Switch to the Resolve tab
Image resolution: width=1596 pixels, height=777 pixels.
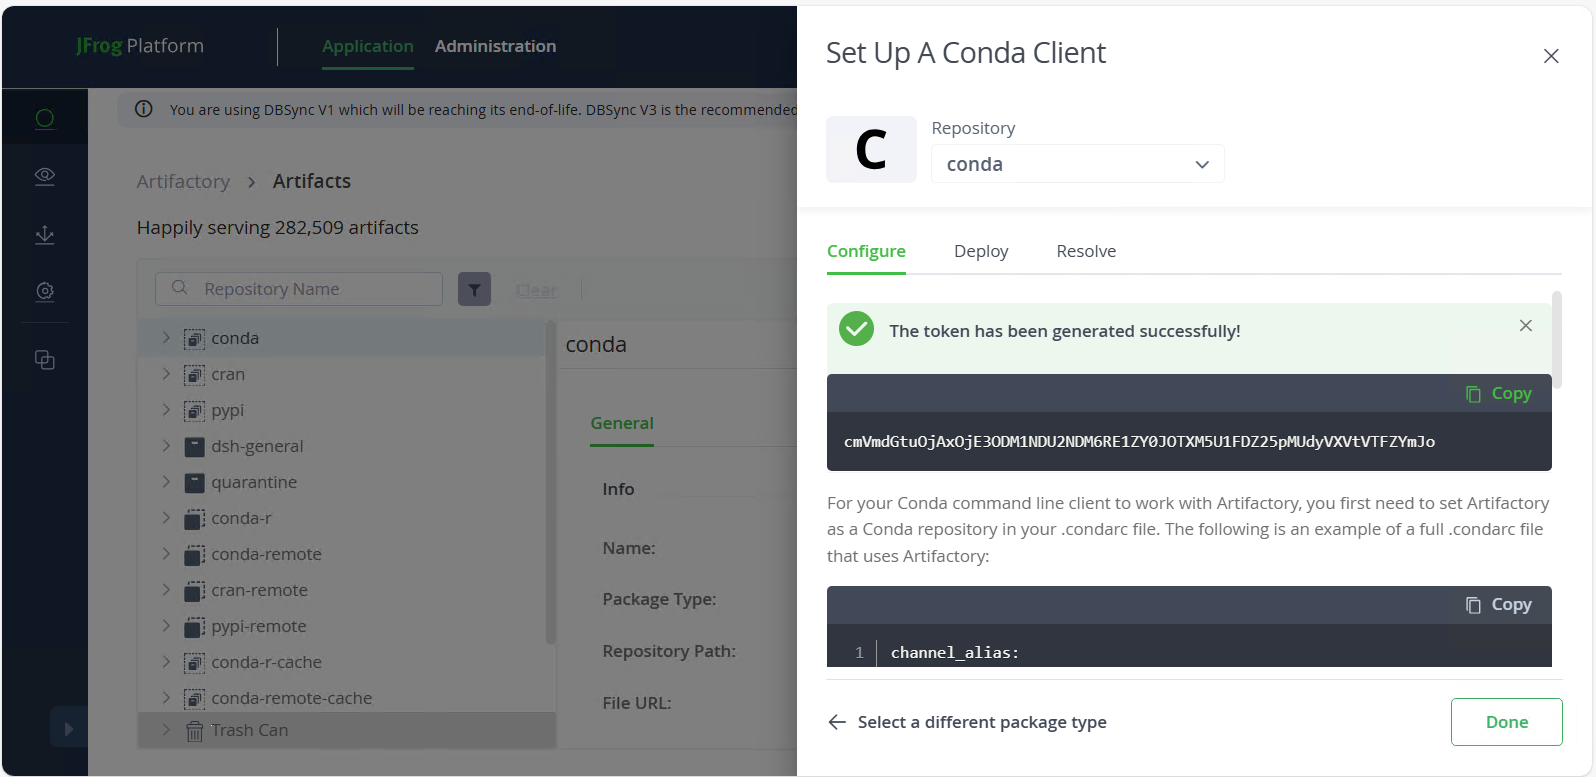[x=1085, y=251]
